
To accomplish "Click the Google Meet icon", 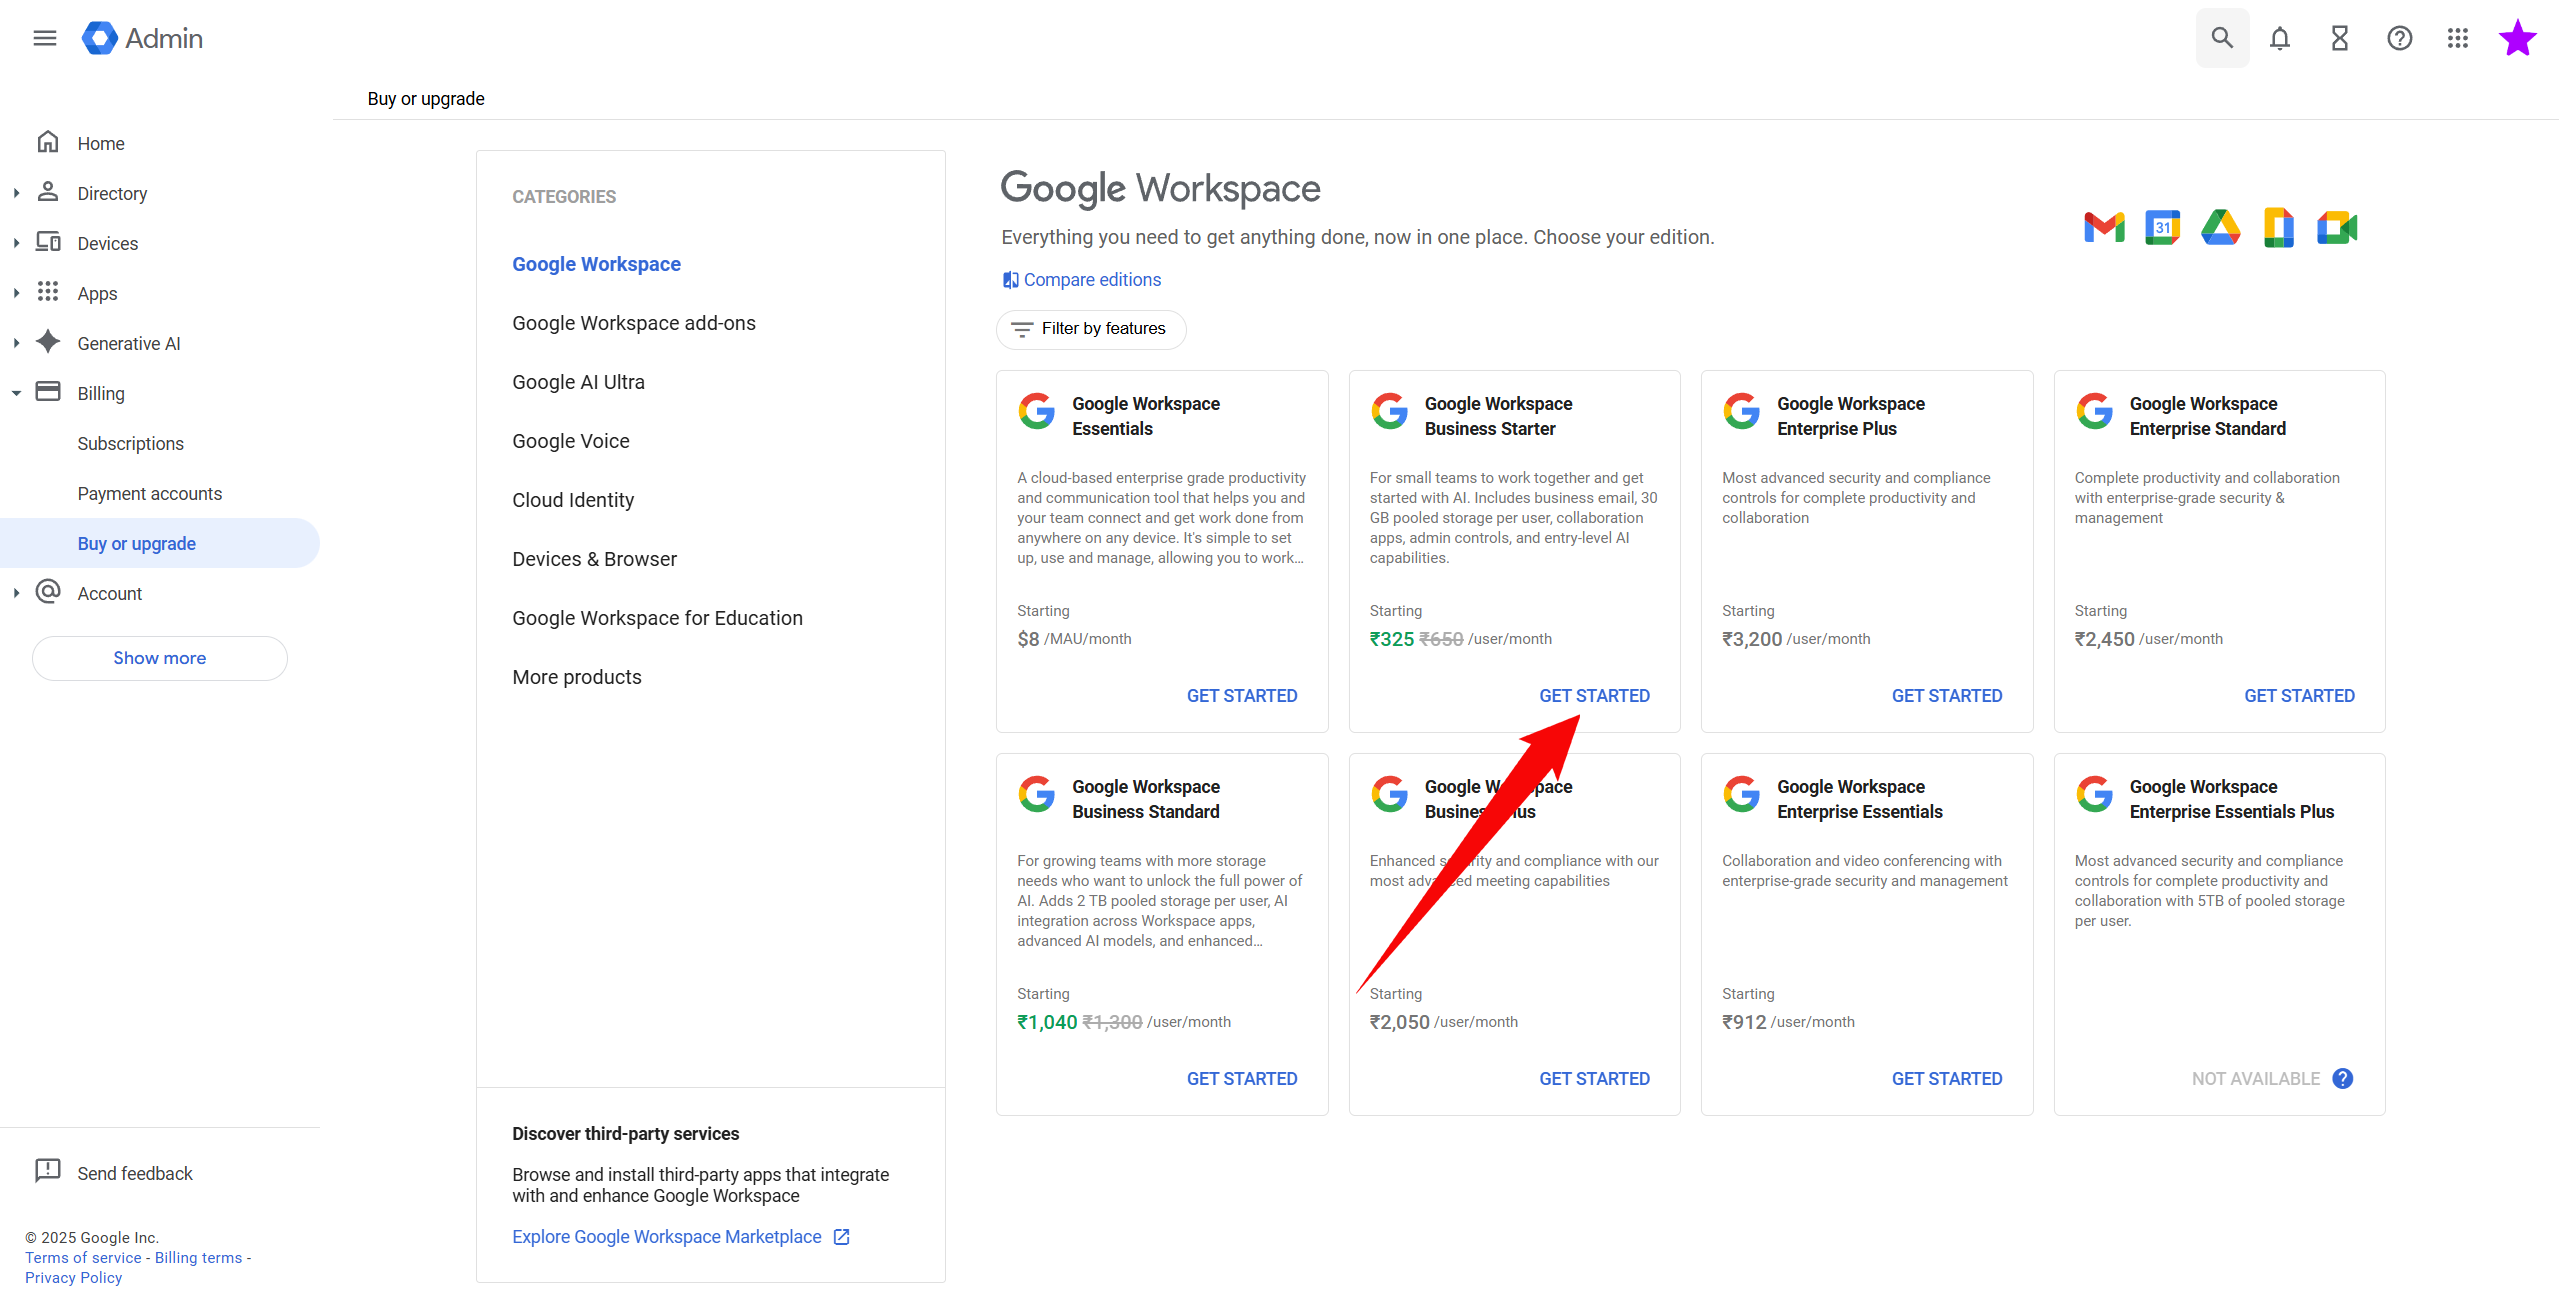I will tap(2337, 227).
